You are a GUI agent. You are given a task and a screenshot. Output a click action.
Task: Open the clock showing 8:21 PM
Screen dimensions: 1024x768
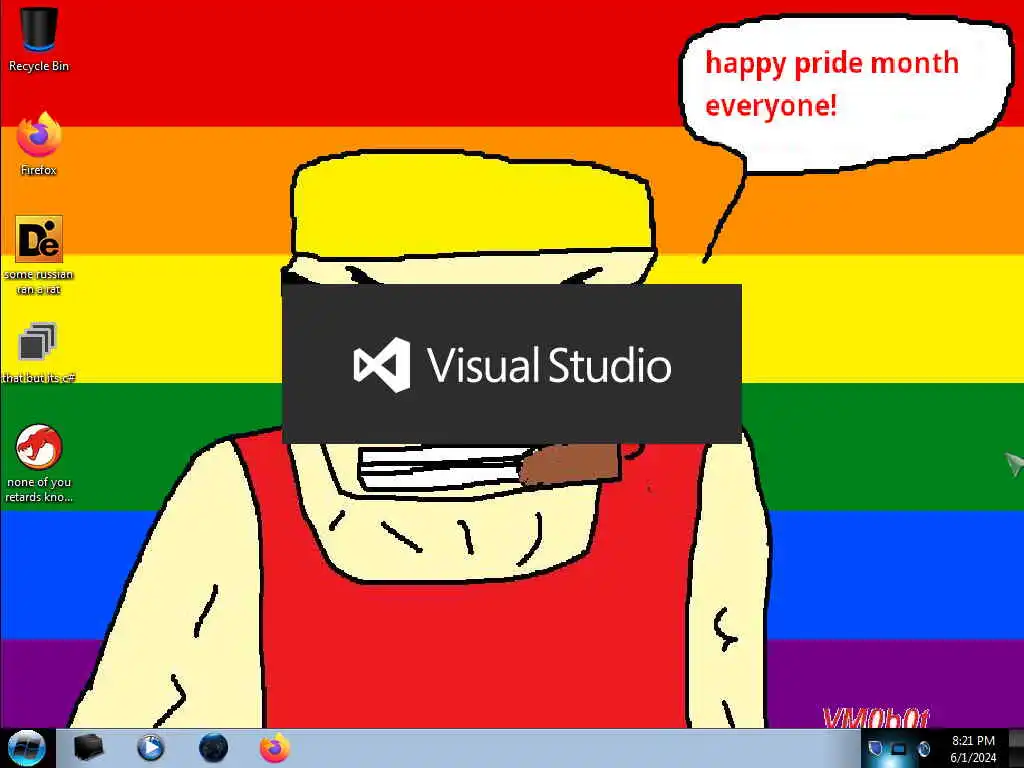pyautogui.click(x=973, y=748)
